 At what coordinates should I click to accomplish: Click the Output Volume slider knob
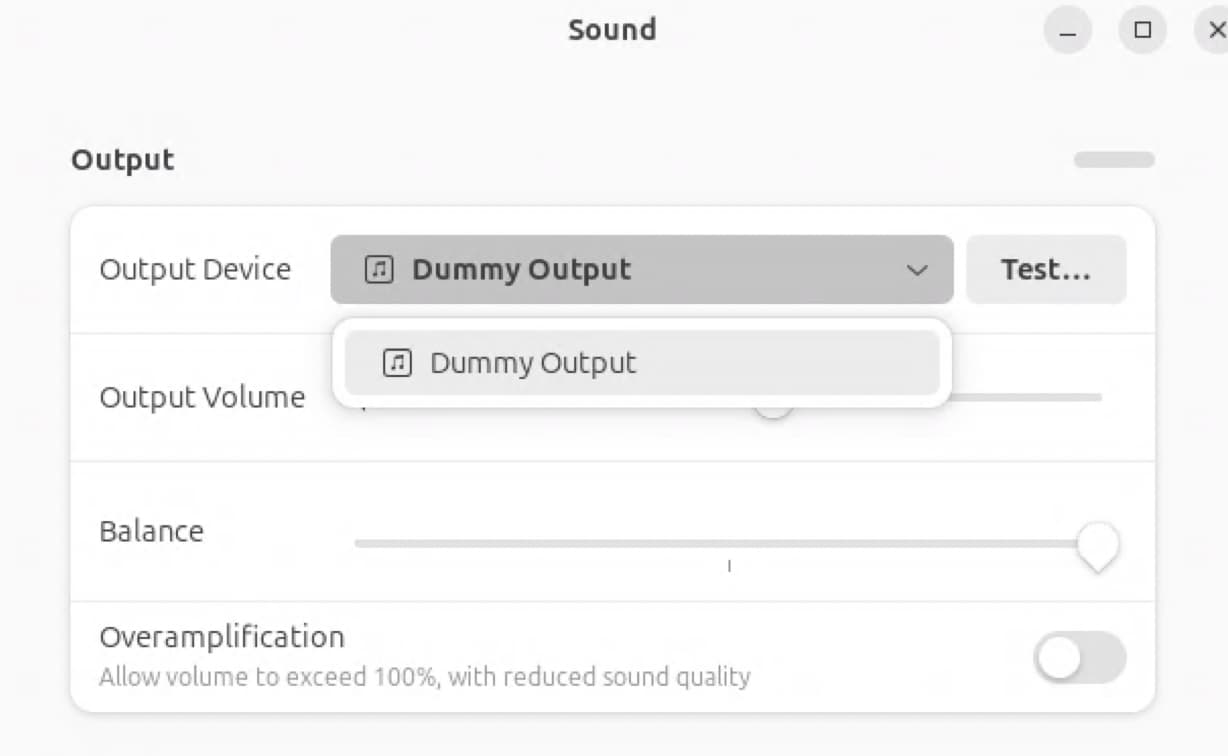pyautogui.click(x=773, y=408)
